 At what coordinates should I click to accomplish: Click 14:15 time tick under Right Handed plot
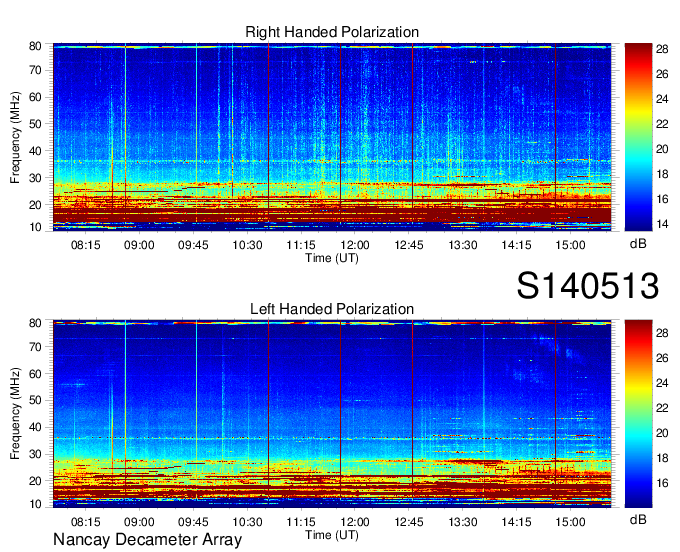(x=517, y=245)
